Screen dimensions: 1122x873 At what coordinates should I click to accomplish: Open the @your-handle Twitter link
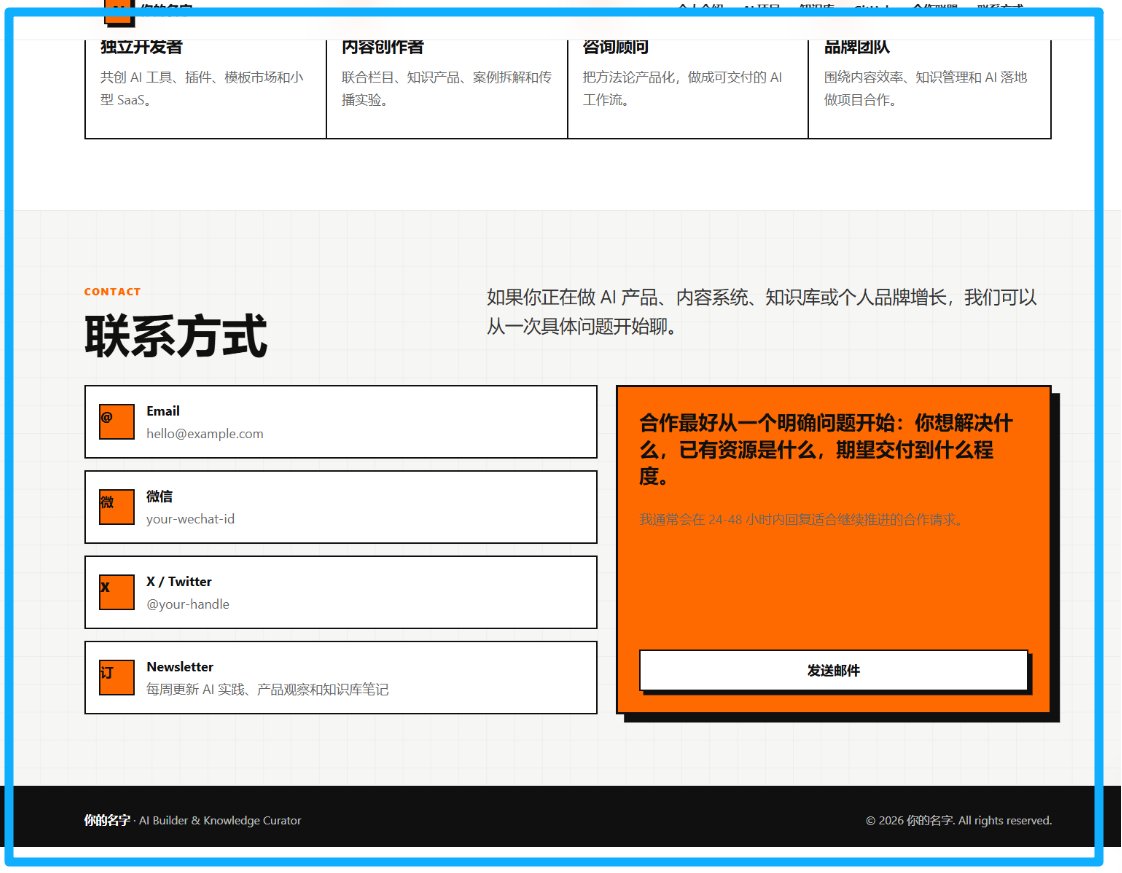pos(188,604)
